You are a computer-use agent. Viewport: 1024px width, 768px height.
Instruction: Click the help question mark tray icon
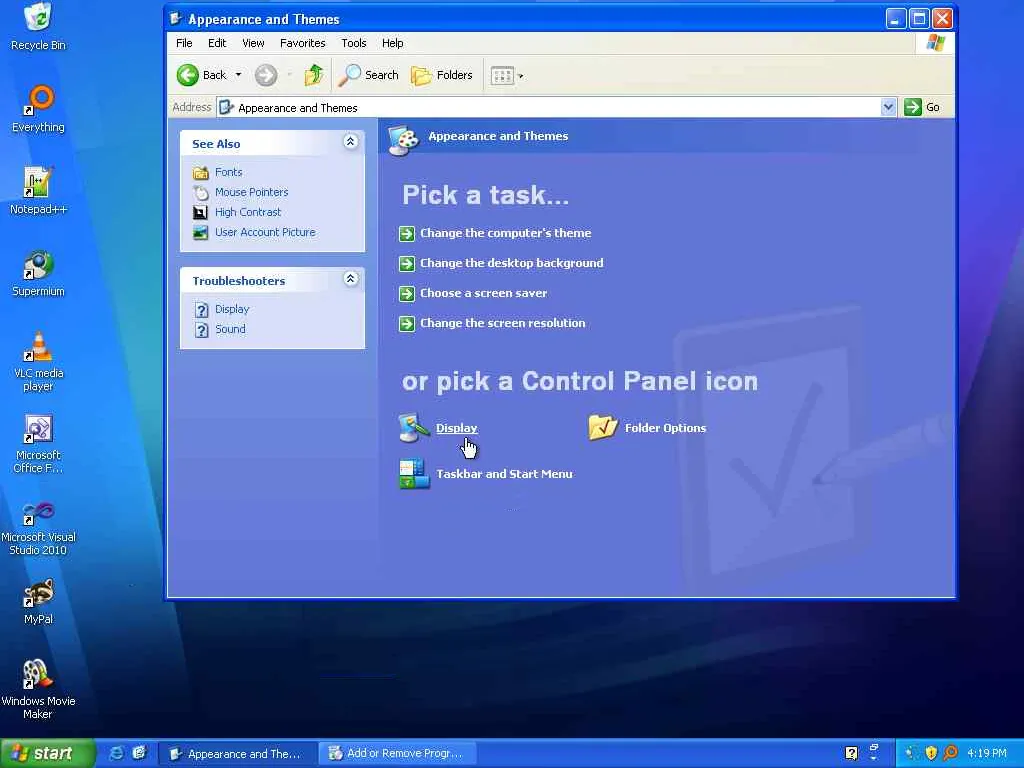click(x=851, y=753)
